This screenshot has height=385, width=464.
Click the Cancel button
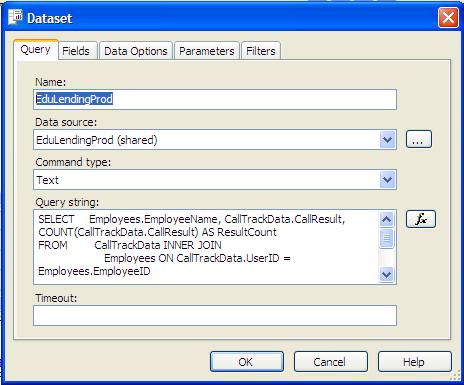point(331,362)
